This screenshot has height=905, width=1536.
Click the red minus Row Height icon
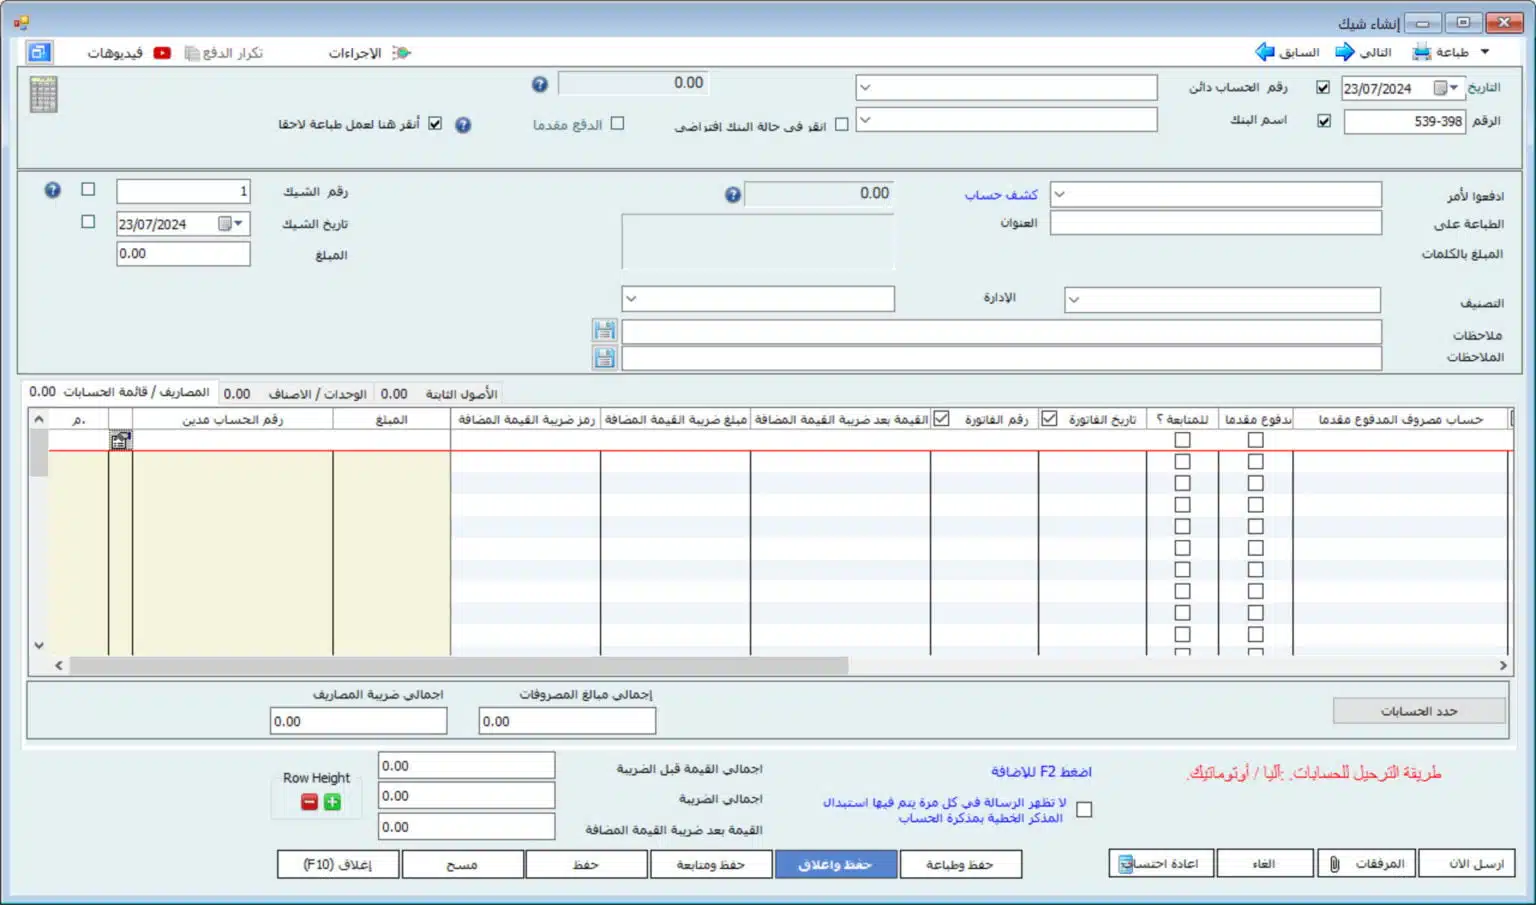tap(309, 802)
